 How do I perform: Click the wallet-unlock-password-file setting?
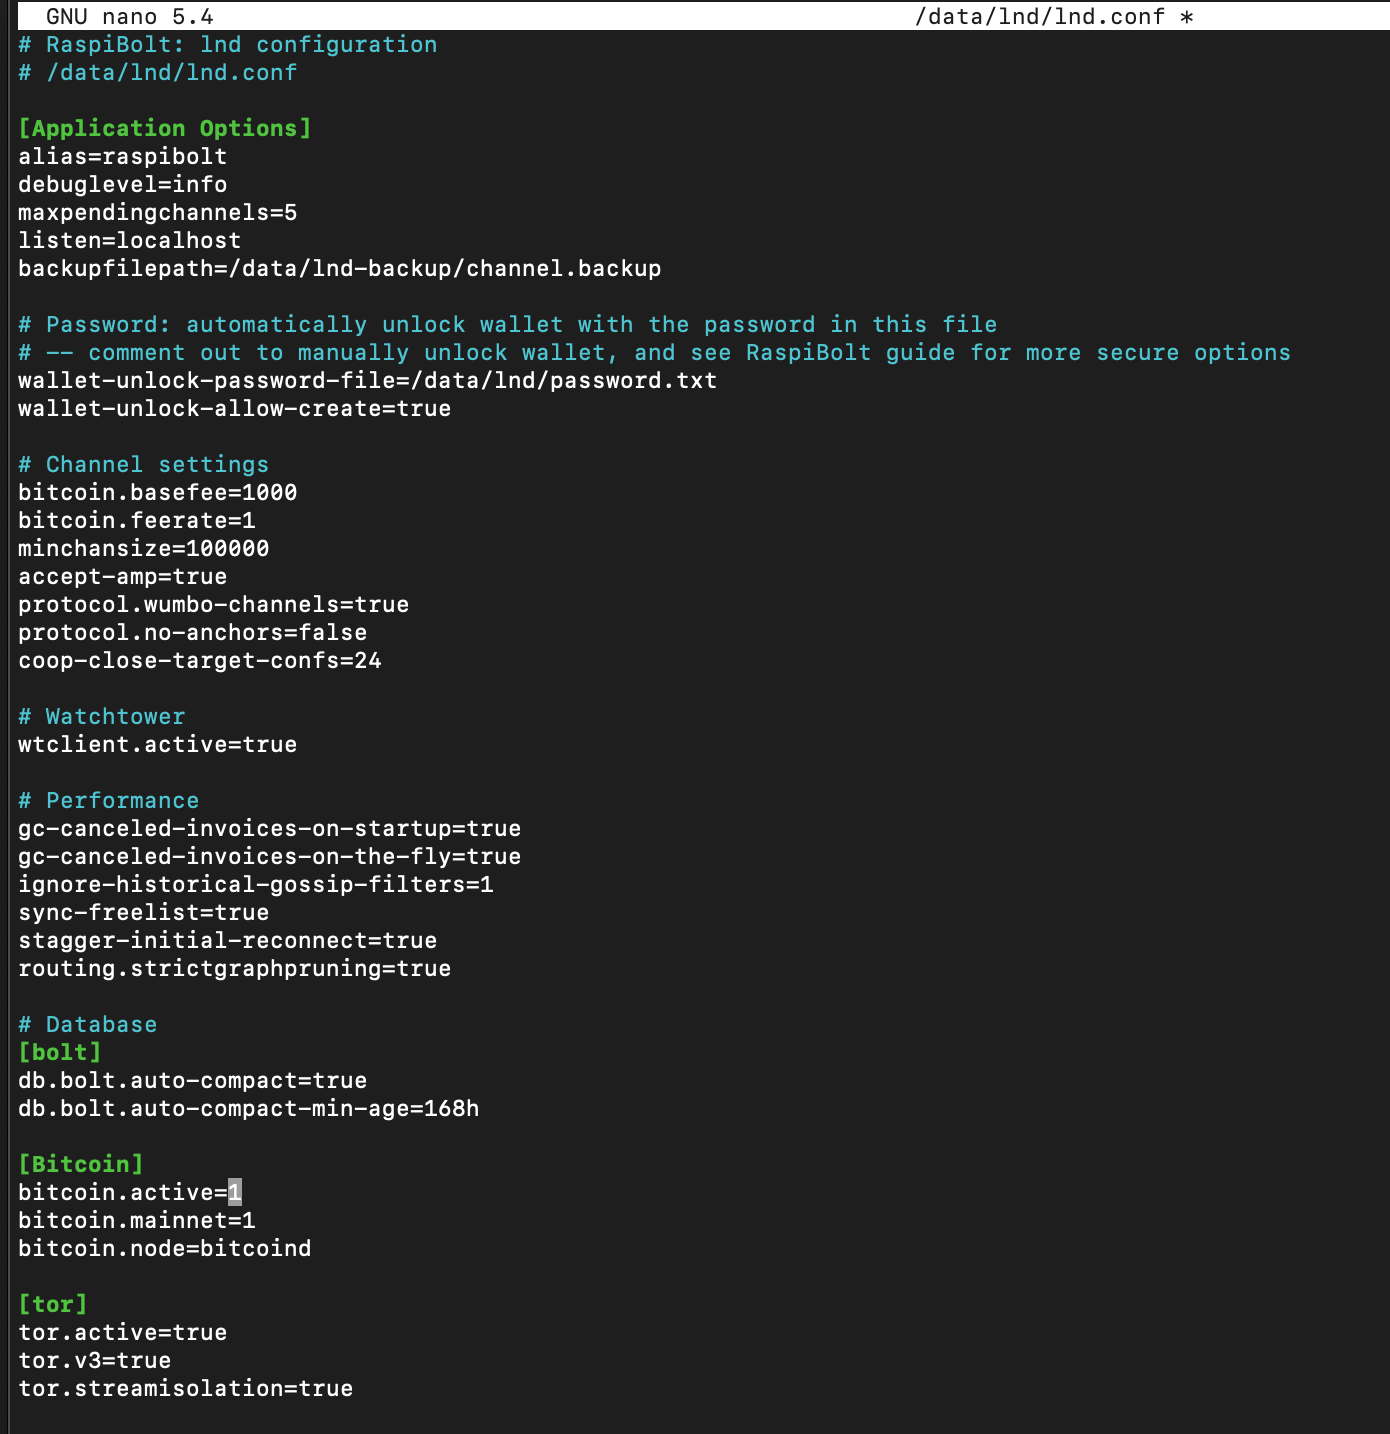pyautogui.click(x=367, y=380)
